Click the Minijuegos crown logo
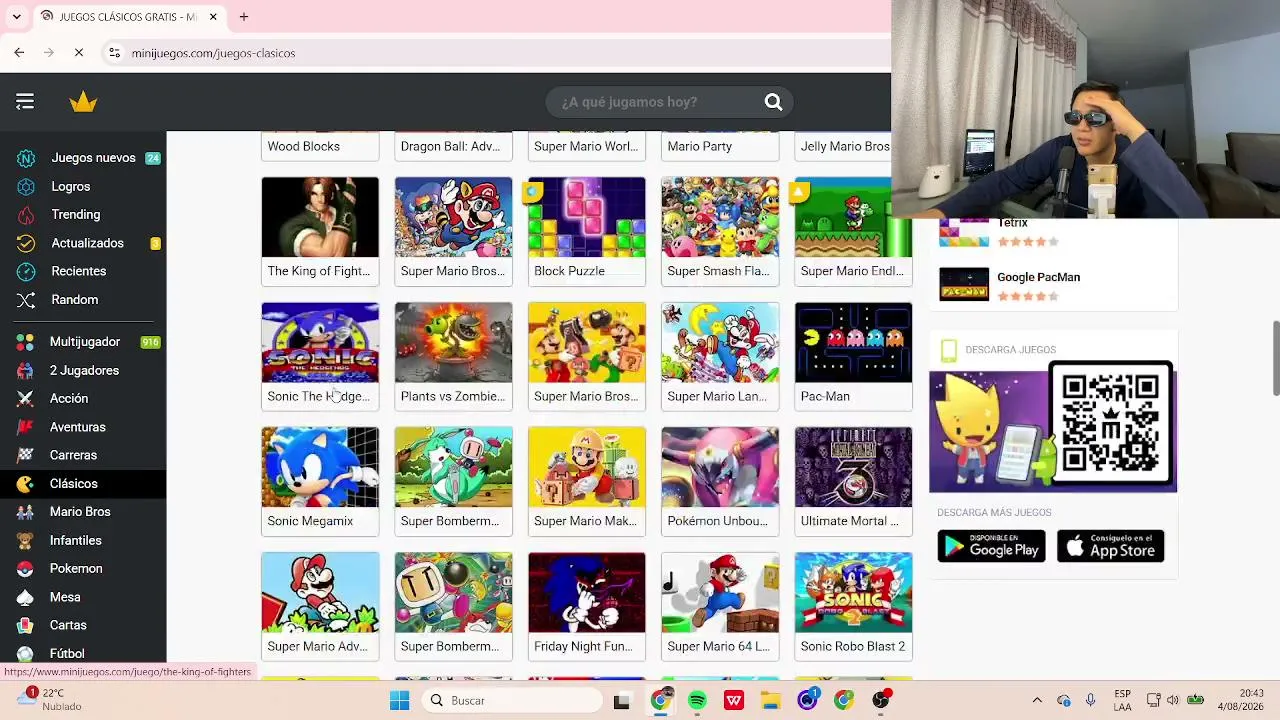The image size is (1280, 720). 83,101
